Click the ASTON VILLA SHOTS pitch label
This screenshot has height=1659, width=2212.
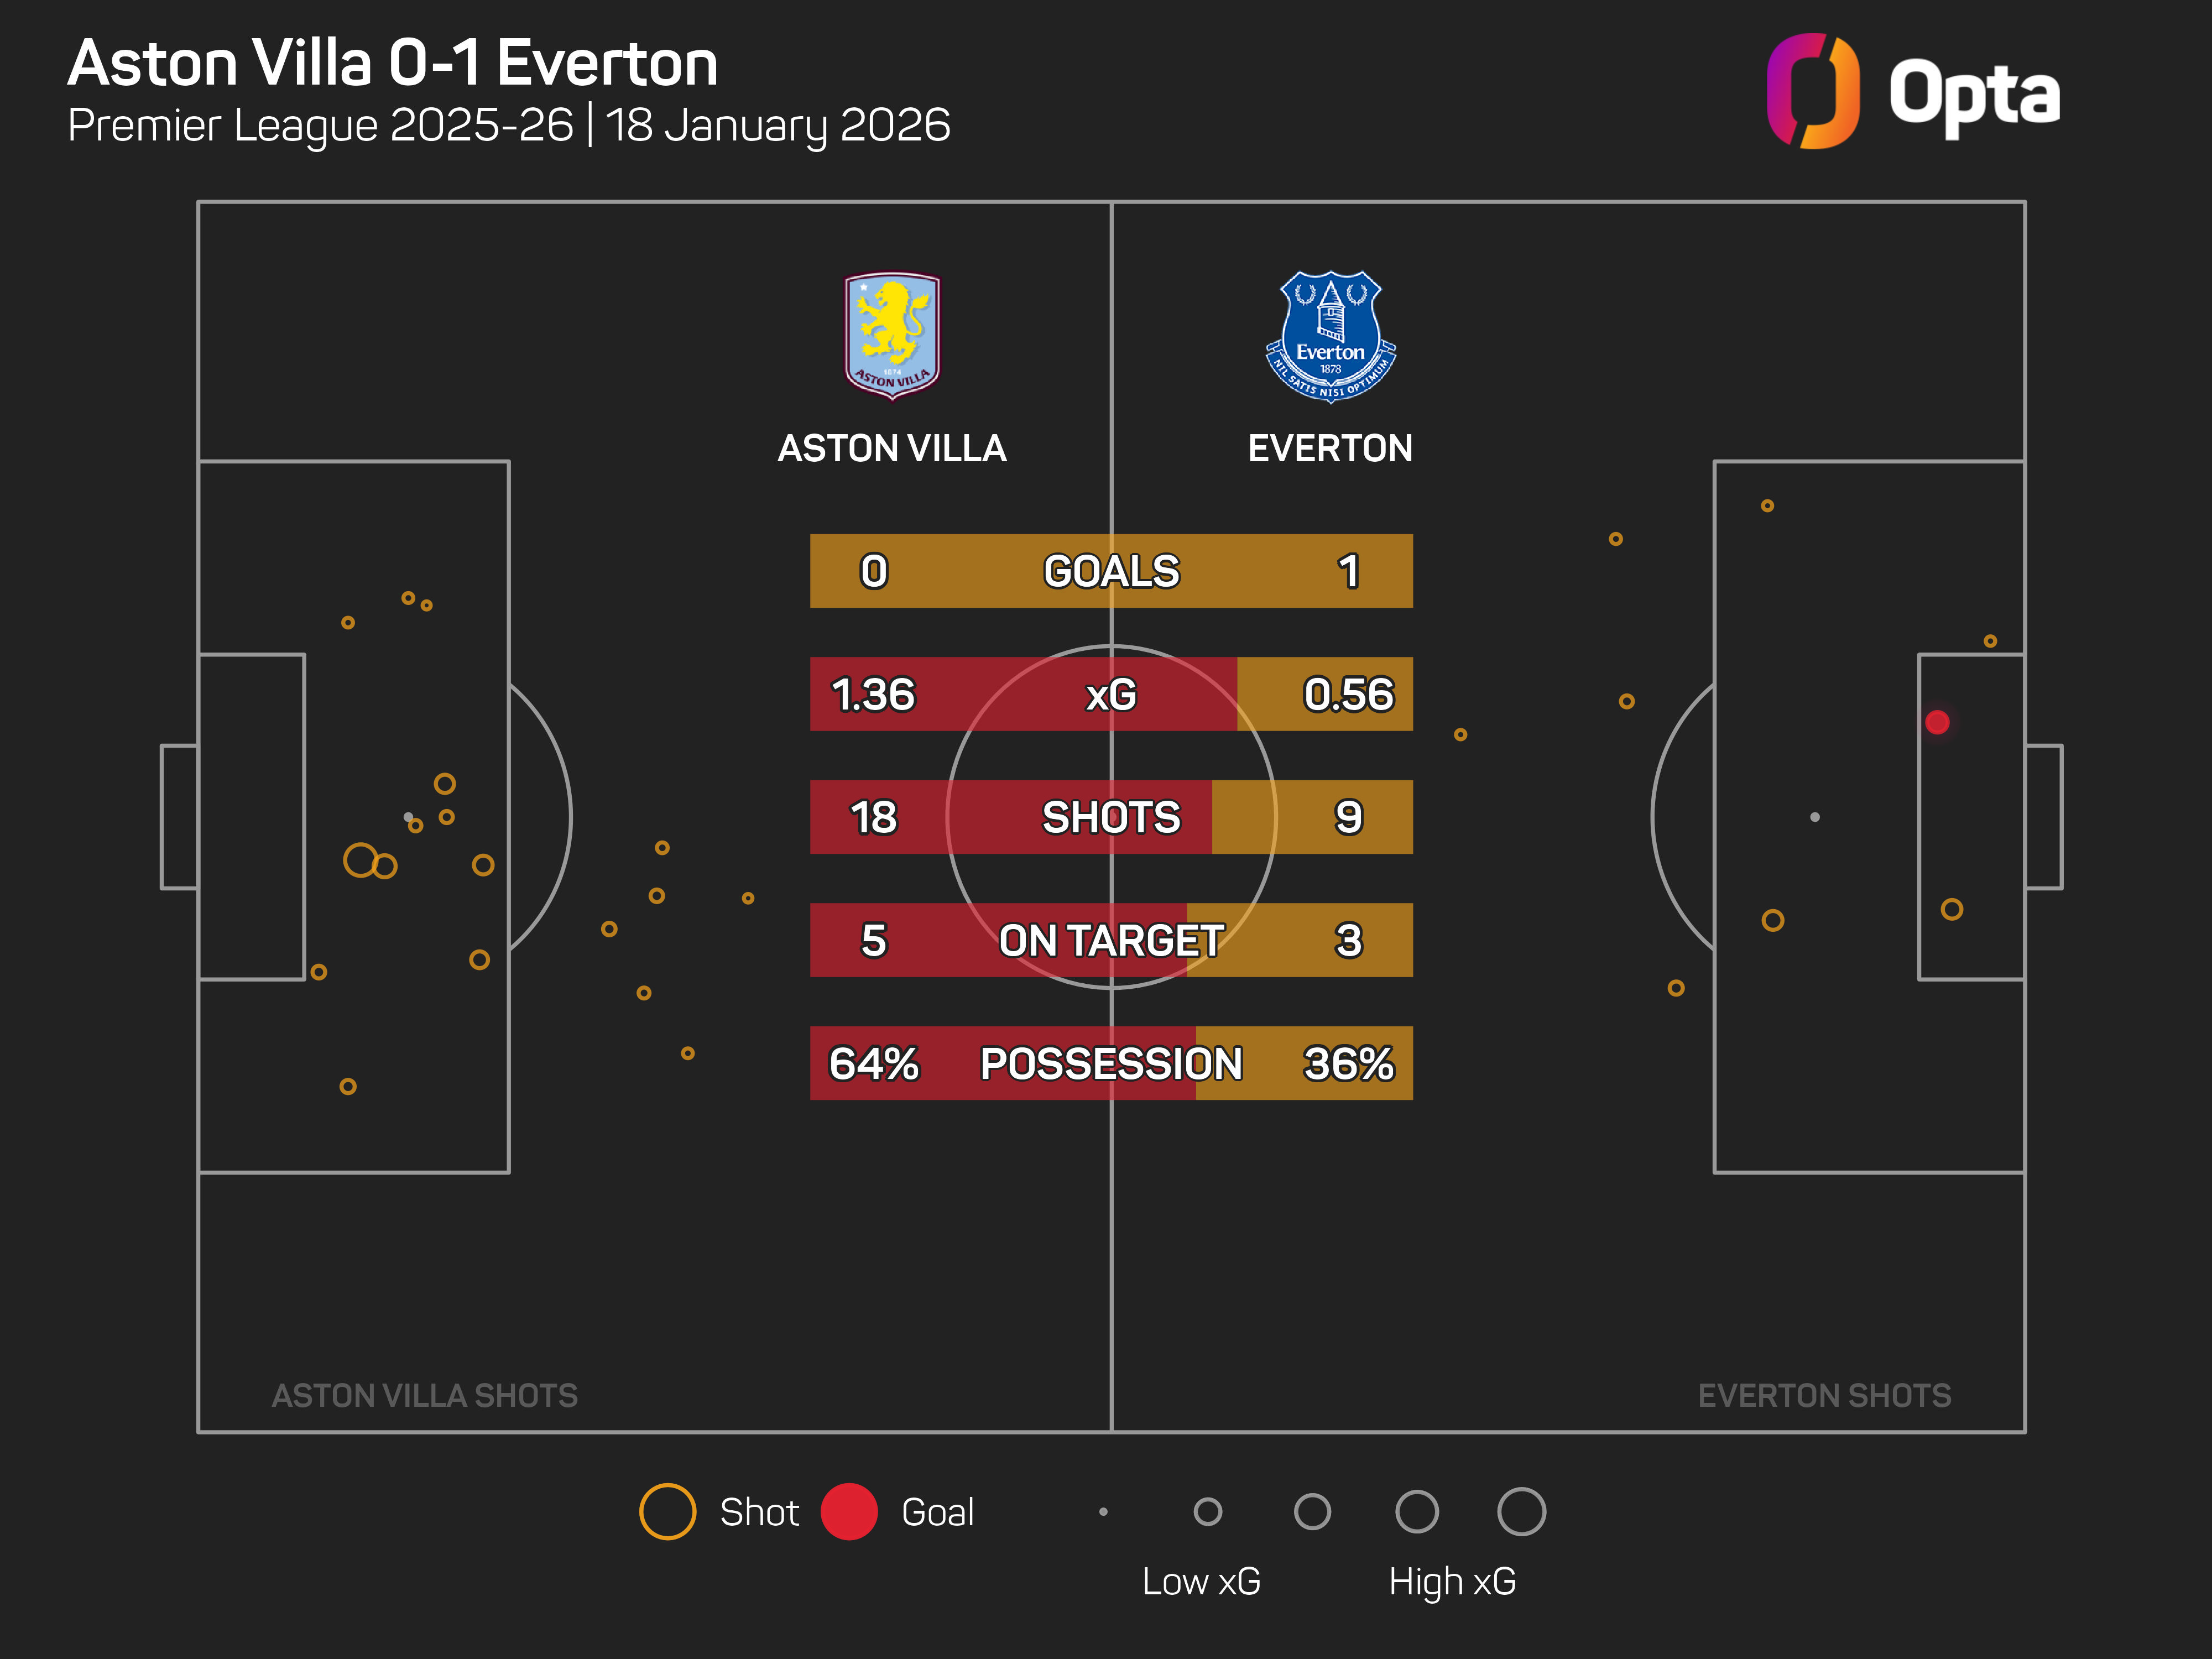coord(425,1395)
